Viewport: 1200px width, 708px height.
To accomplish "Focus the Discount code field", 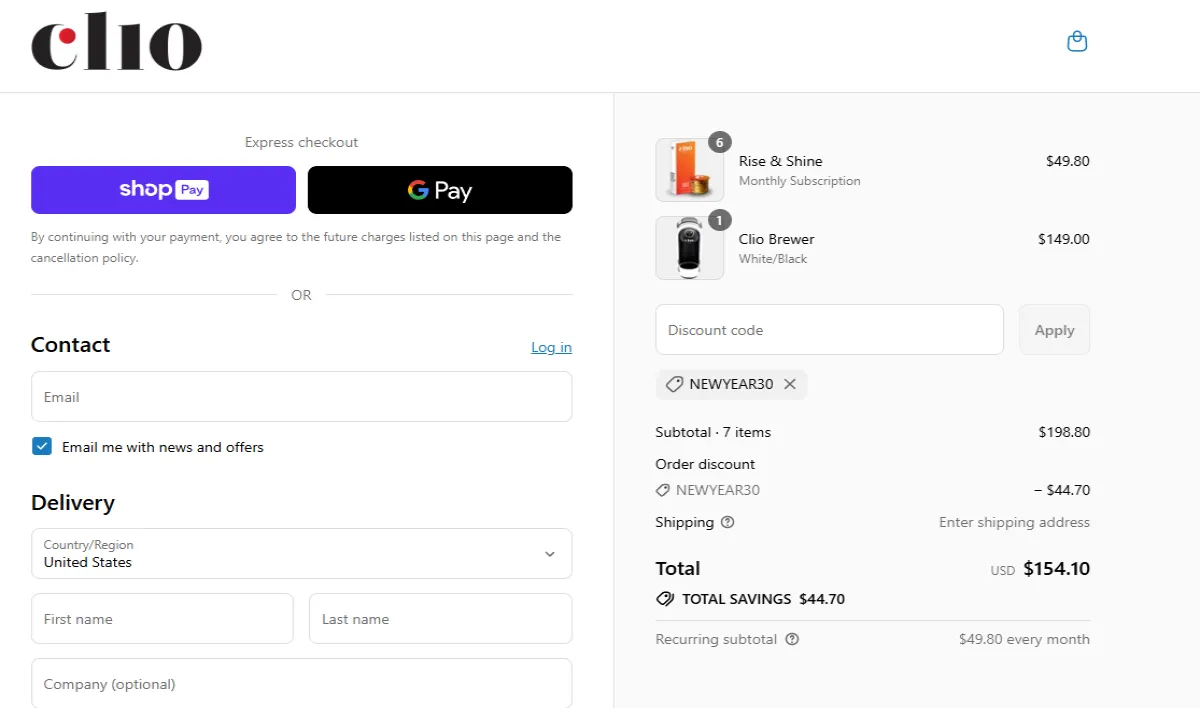I will (x=829, y=330).
